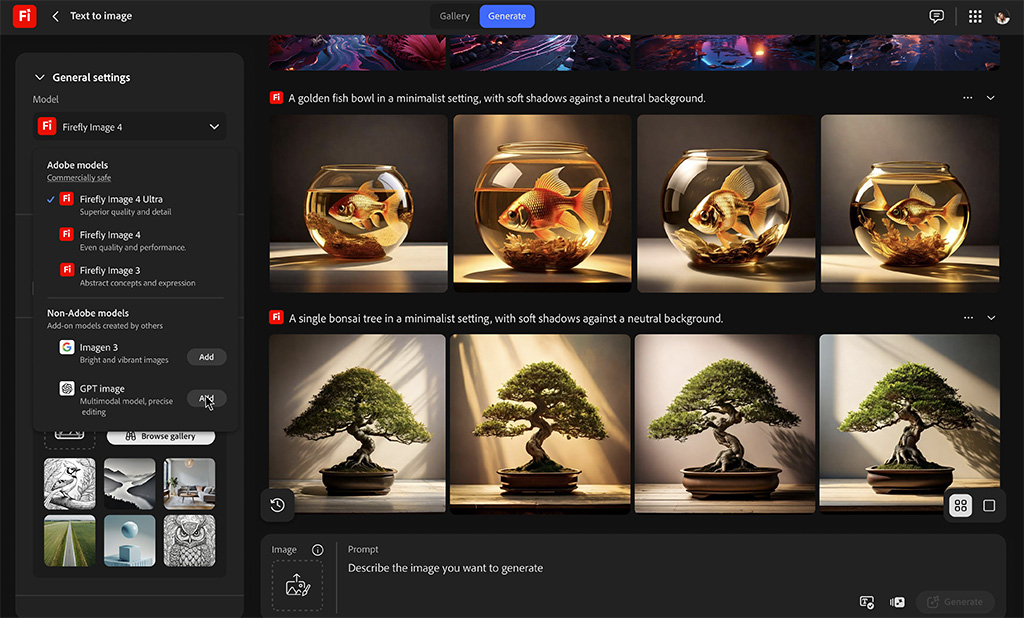
Task: Select the grayscale mountain river style thumbnail
Action: [129, 484]
